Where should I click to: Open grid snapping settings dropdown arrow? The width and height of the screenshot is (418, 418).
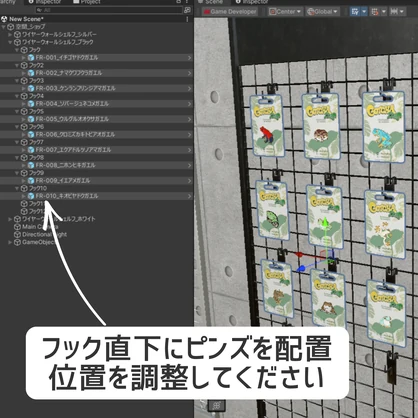[384, 12]
